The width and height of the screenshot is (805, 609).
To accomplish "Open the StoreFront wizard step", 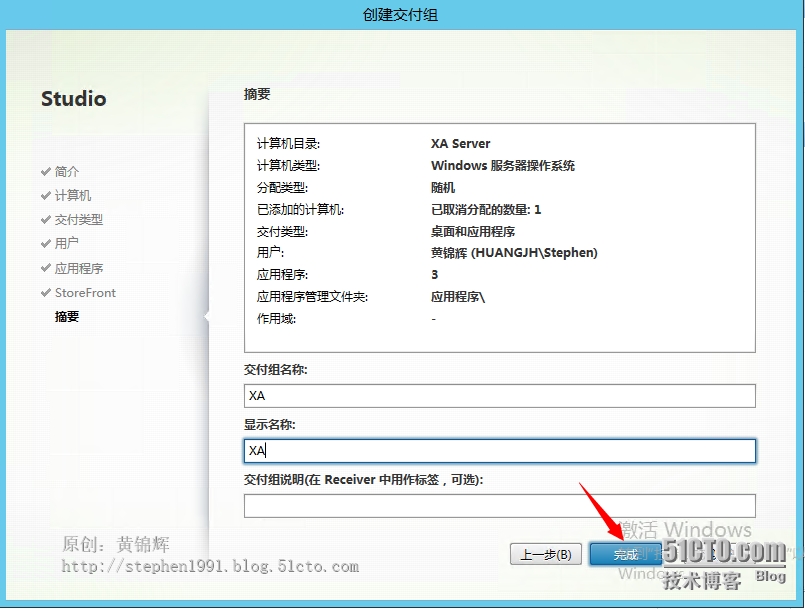I will [85, 293].
